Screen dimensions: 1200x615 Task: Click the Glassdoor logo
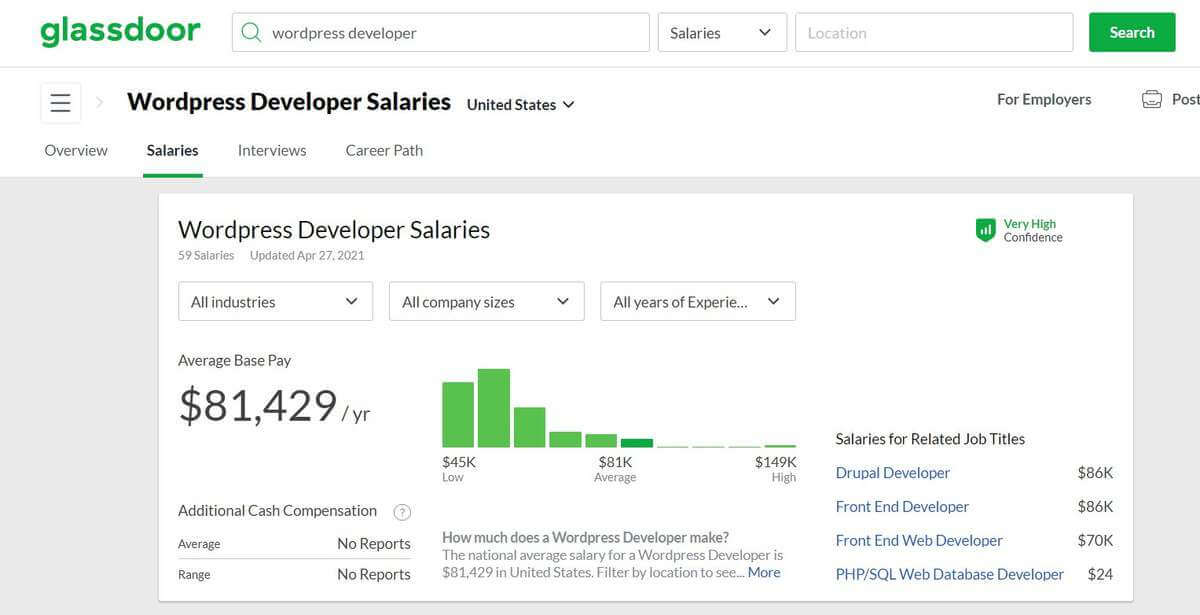[120, 32]
